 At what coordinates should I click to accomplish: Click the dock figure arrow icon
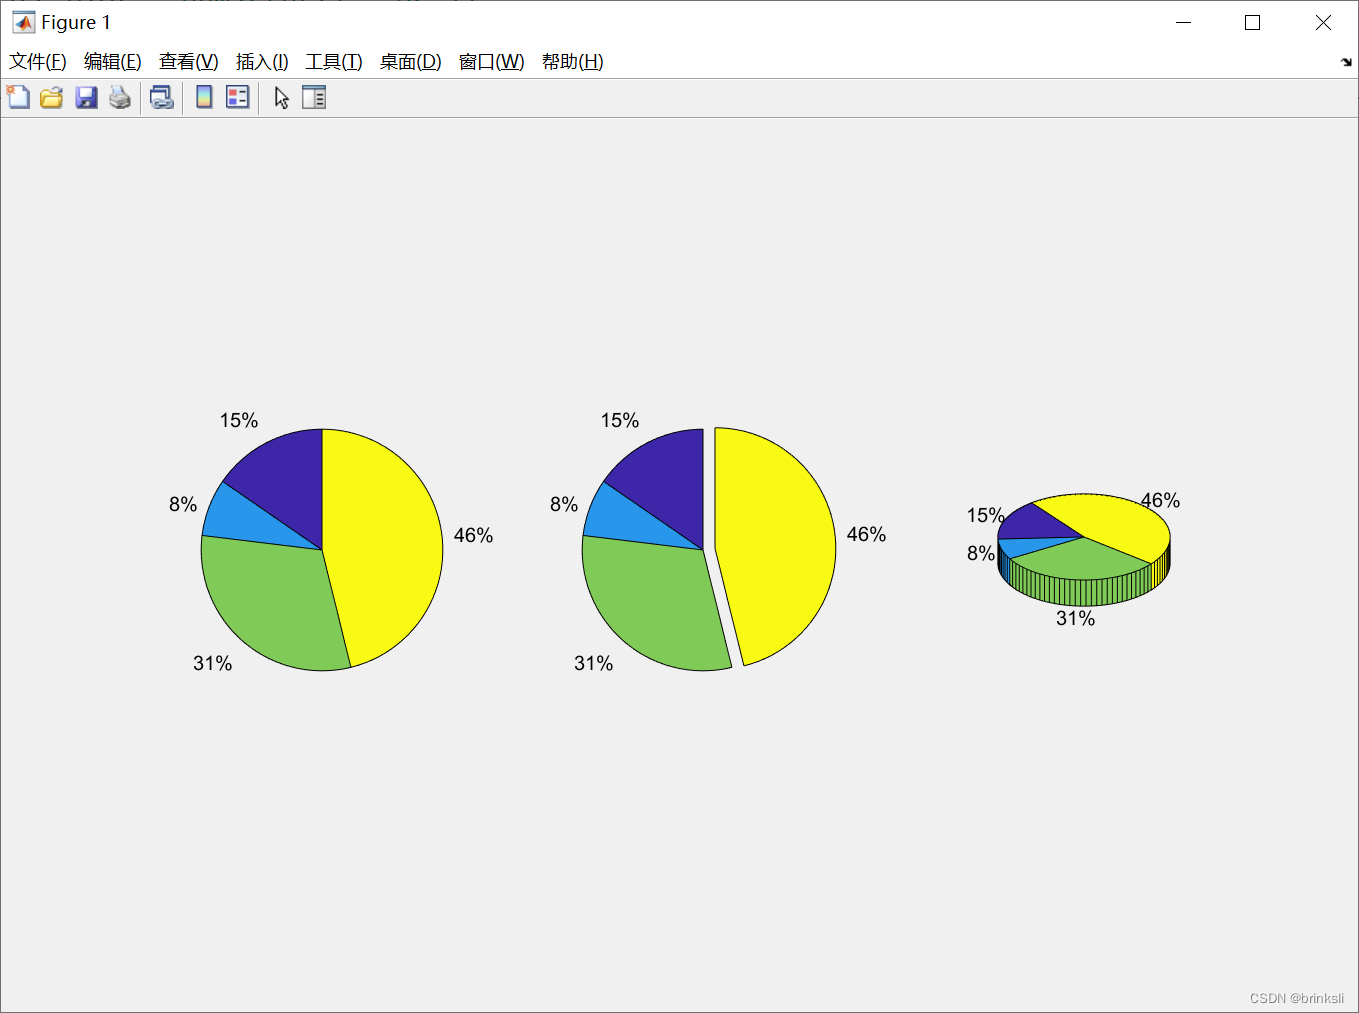1346,62
